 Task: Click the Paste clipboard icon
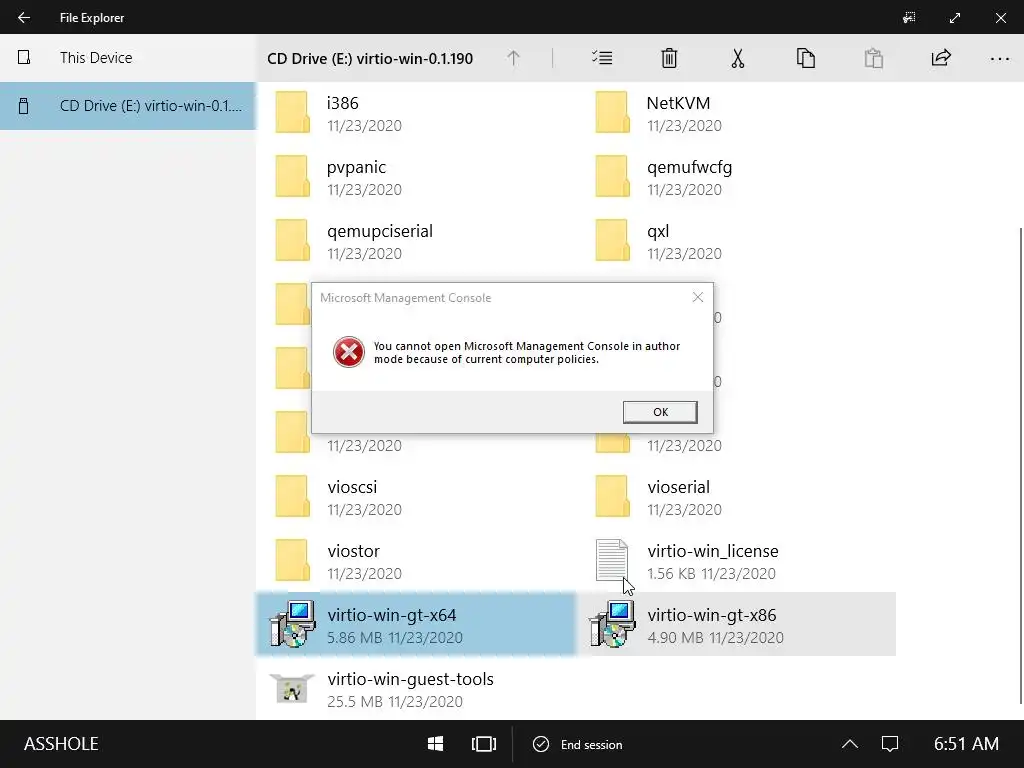click(x=874, y=58)
